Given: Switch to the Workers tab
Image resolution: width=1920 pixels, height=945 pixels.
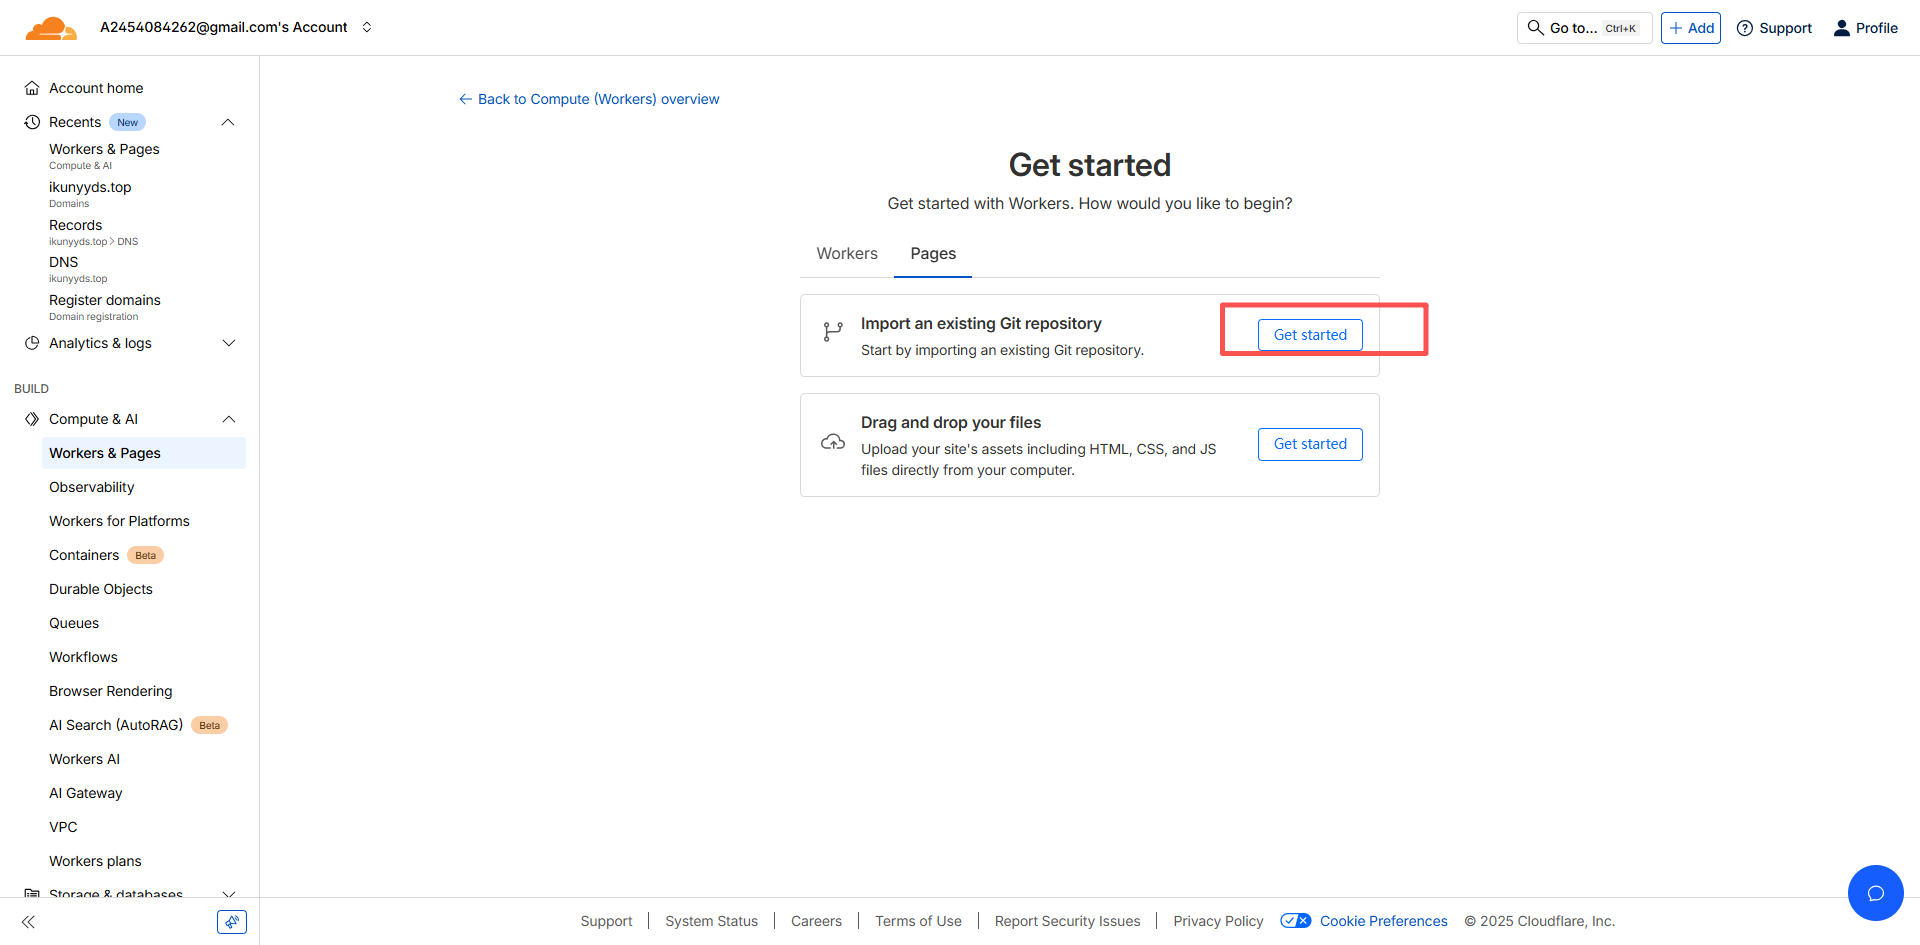Looking at the screenshot, I should (x=847, y=254).
